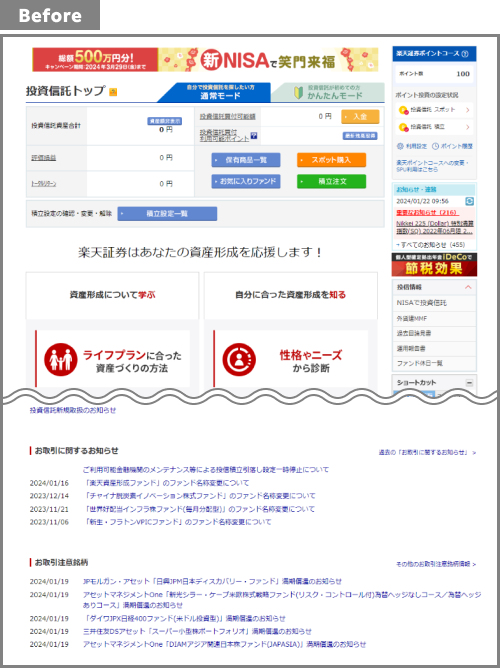The image size is (500, 668).
Task: Switch to the 通常モード tab
Action: [217, 92]
